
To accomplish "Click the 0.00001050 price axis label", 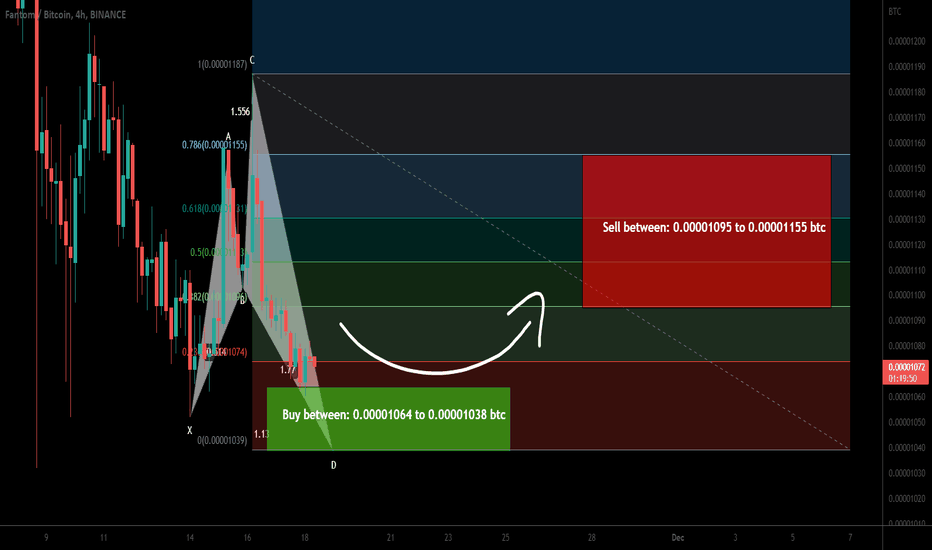I will click(x=906, y=422).
